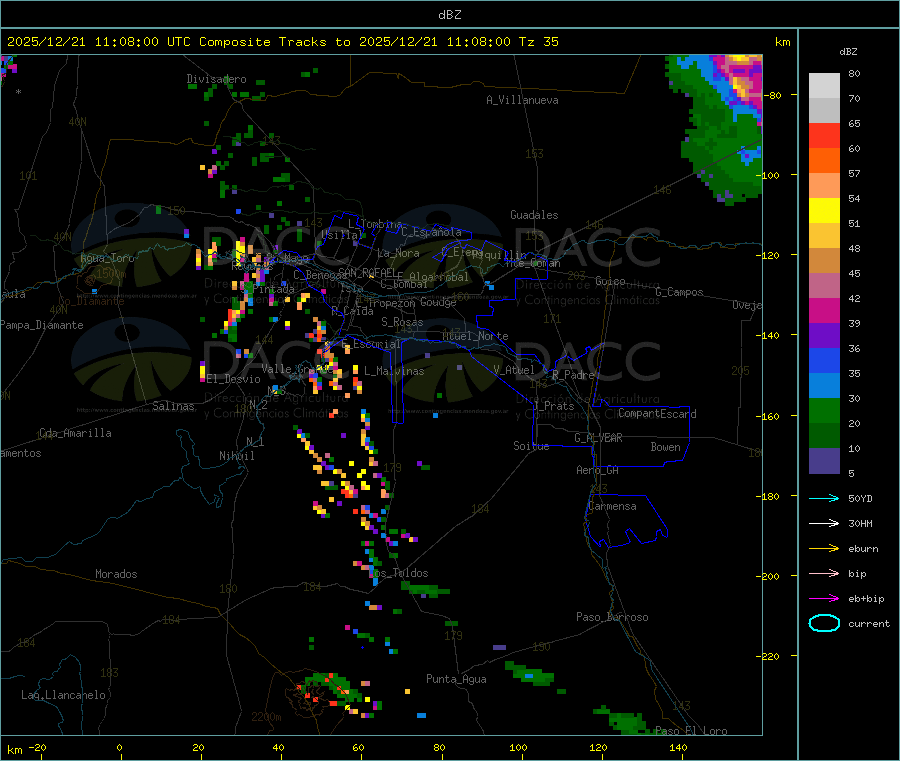Click the A_Villanueva map label
Screen dimensions: 900x761
(522, 100)
